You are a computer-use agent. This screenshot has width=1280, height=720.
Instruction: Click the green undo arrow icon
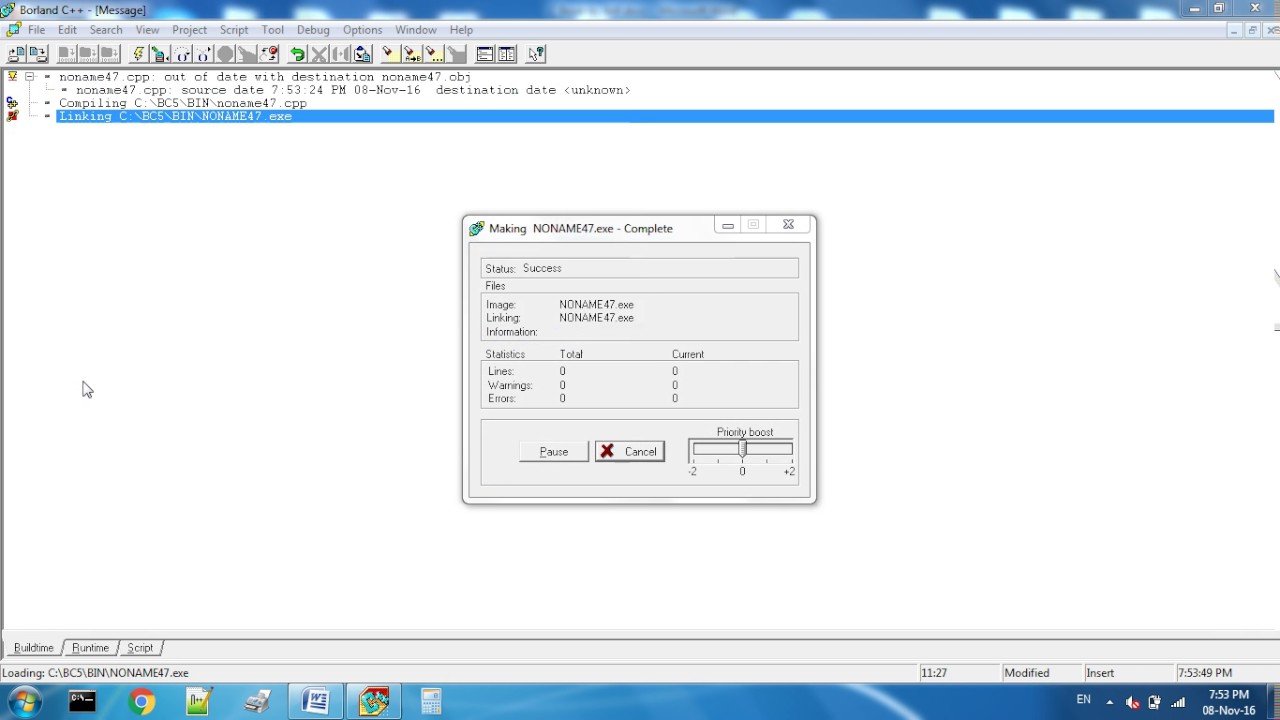(297, 54)
